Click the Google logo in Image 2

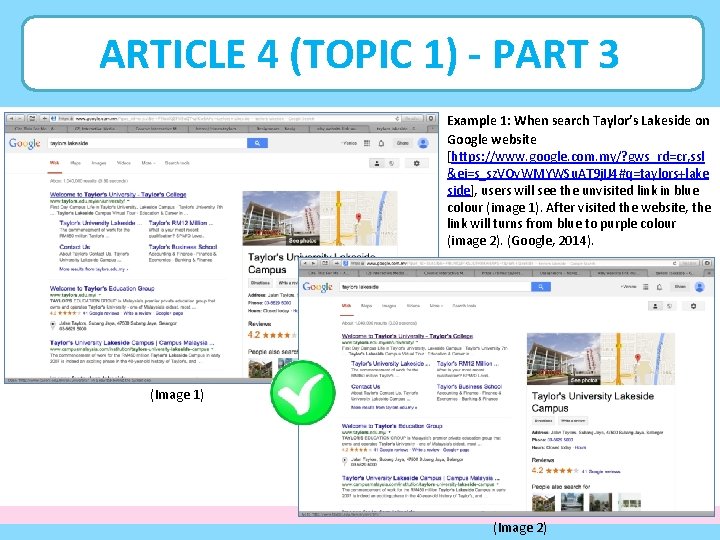click(x=317, y=287)
